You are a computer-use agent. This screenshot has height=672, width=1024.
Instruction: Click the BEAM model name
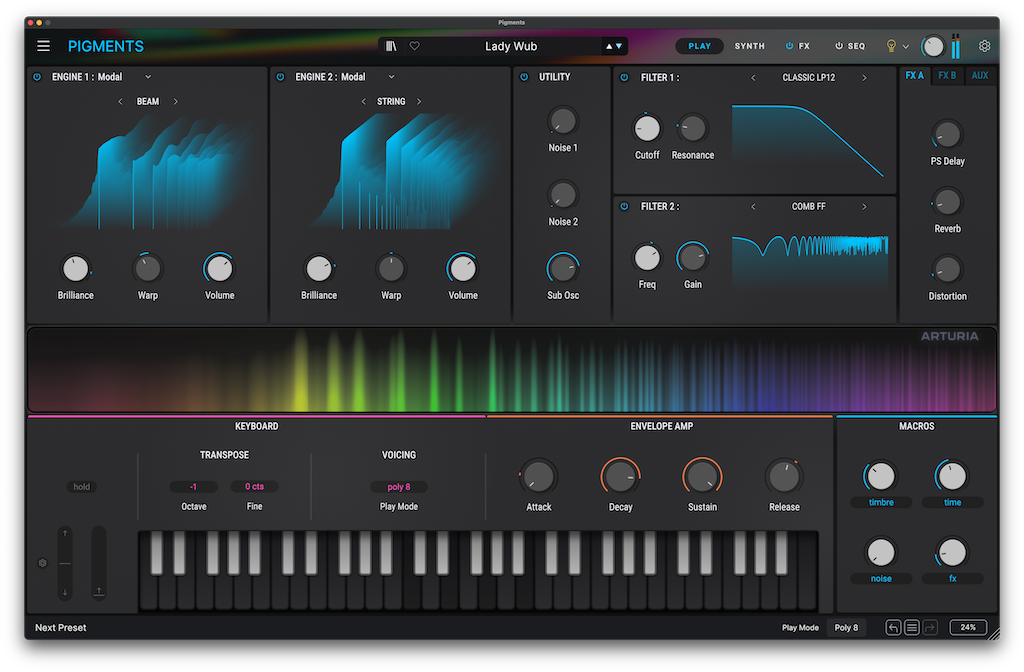tap(148, 101)
